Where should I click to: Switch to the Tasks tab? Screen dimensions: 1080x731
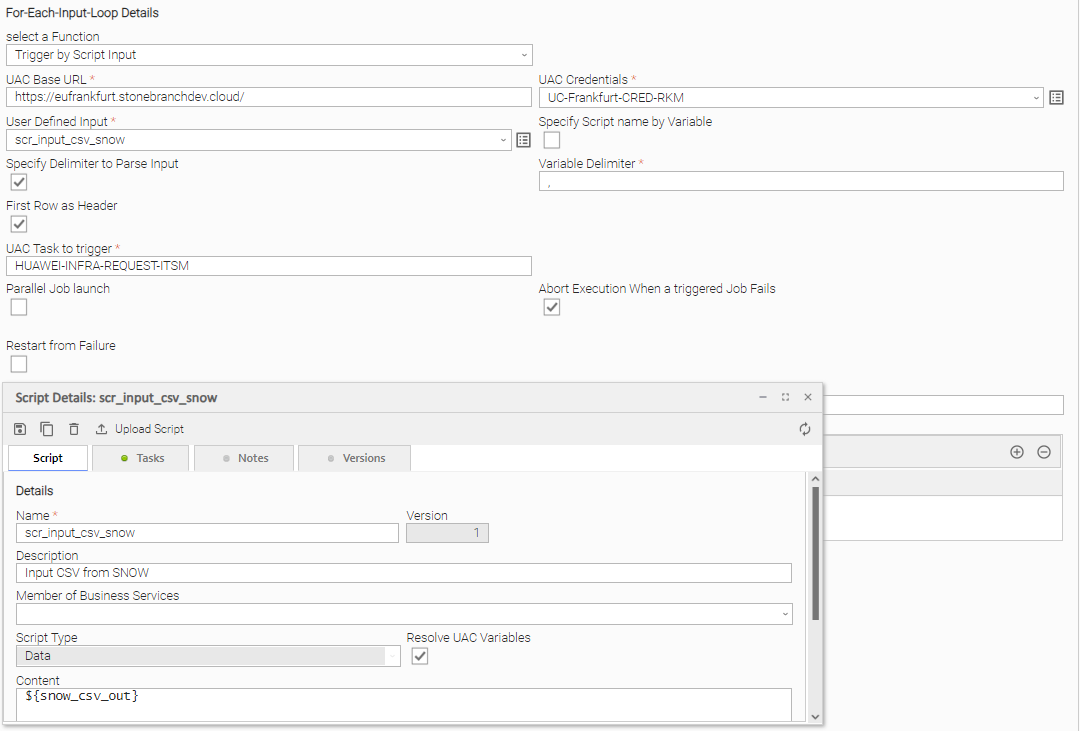pos(141,458)
